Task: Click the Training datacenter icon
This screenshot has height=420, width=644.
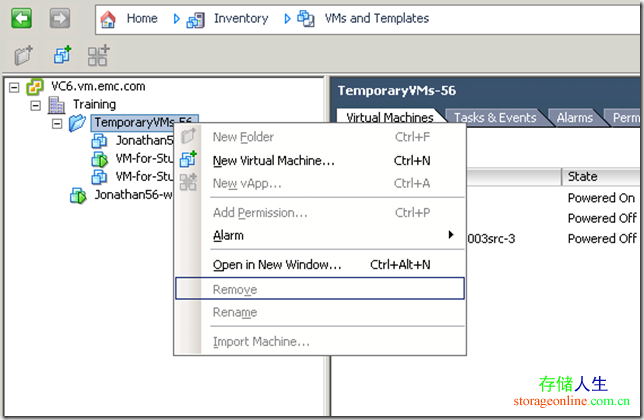Action: pyautogui.click(x=57, y=104)
